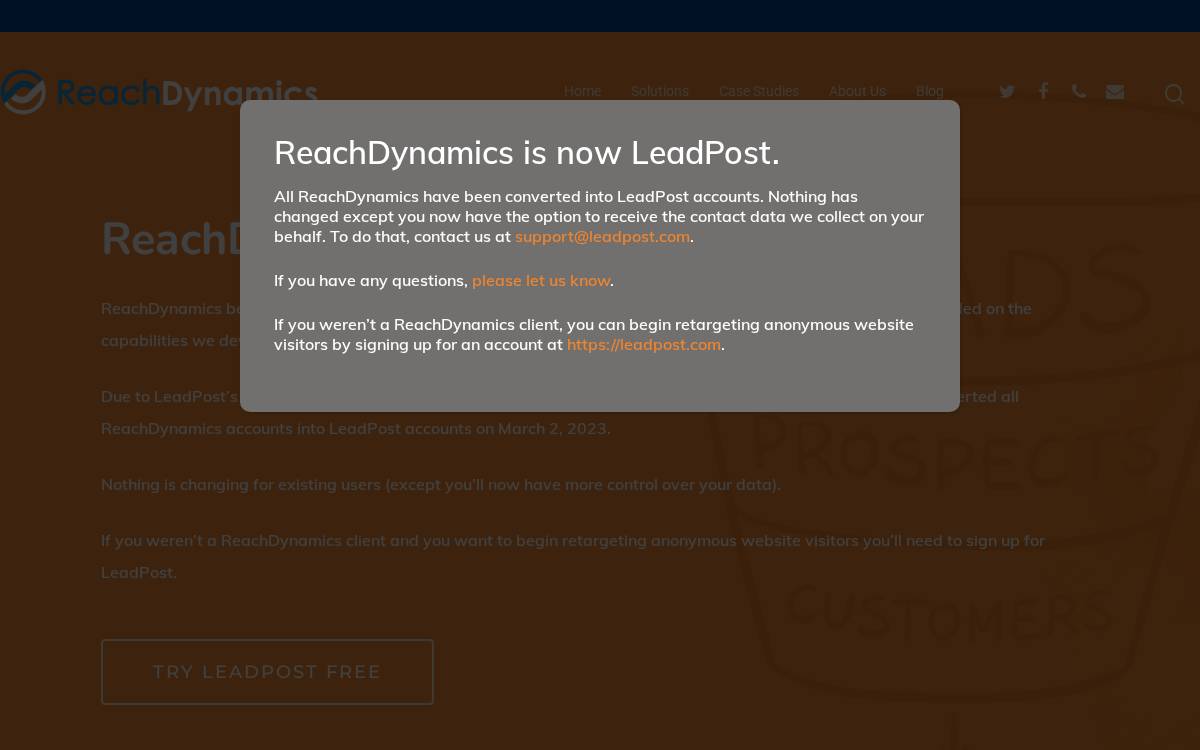Click the text 'Nothing is changing for existing users'
This screenshot has height=750, width=1200.
(241, 484)
